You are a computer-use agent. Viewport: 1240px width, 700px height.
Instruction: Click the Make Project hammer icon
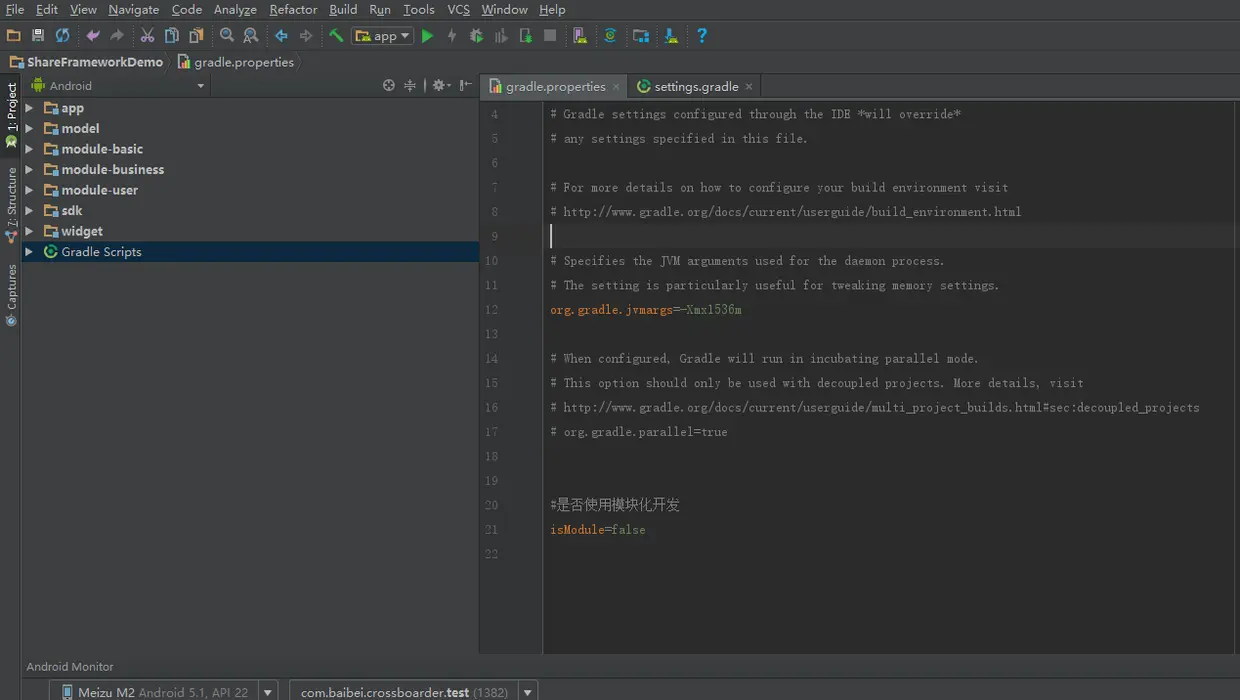point(336,36)
